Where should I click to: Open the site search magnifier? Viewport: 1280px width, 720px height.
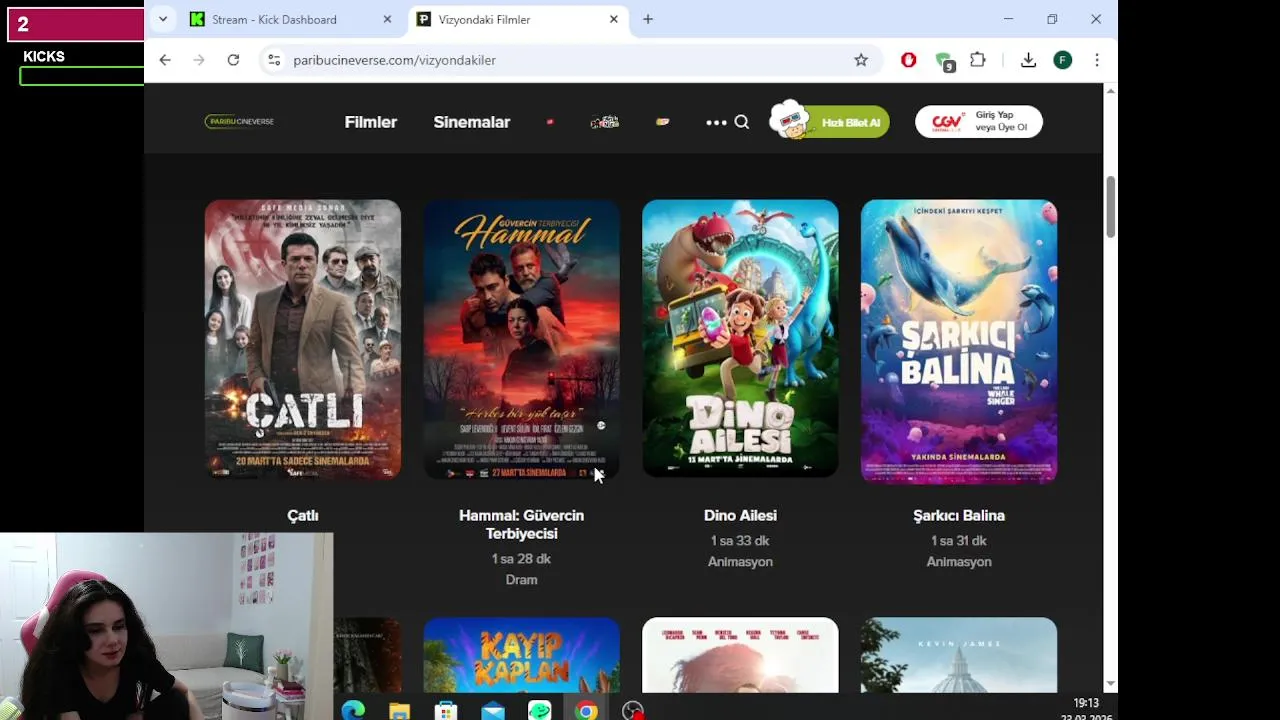click(741, 122)
